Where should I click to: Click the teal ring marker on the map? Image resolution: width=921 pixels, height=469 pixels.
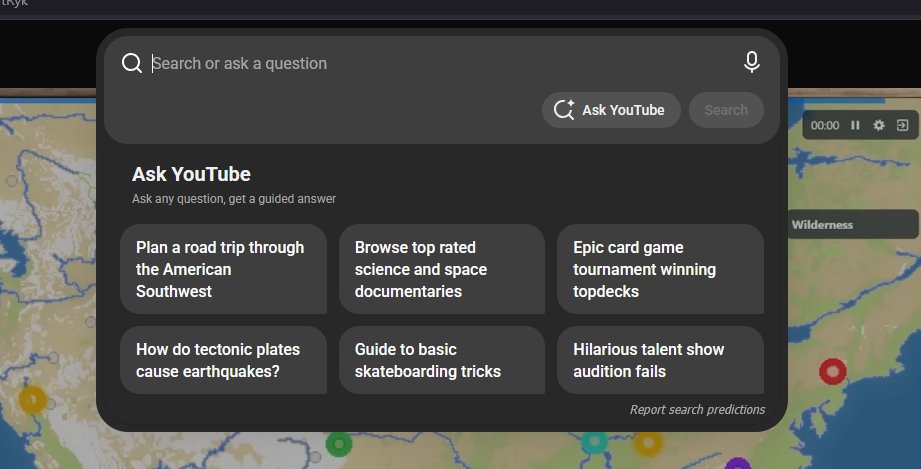tap(594, 441)
